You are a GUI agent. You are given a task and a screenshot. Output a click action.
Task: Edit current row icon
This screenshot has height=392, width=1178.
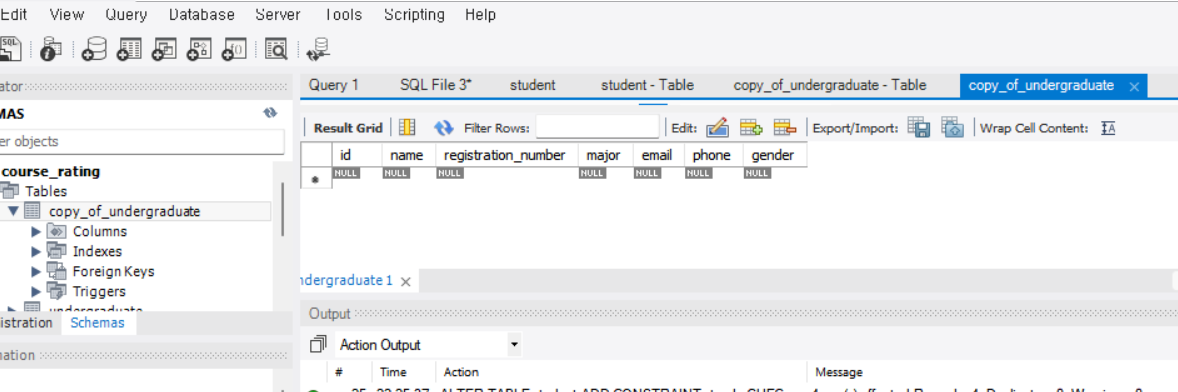coord(717,128)
